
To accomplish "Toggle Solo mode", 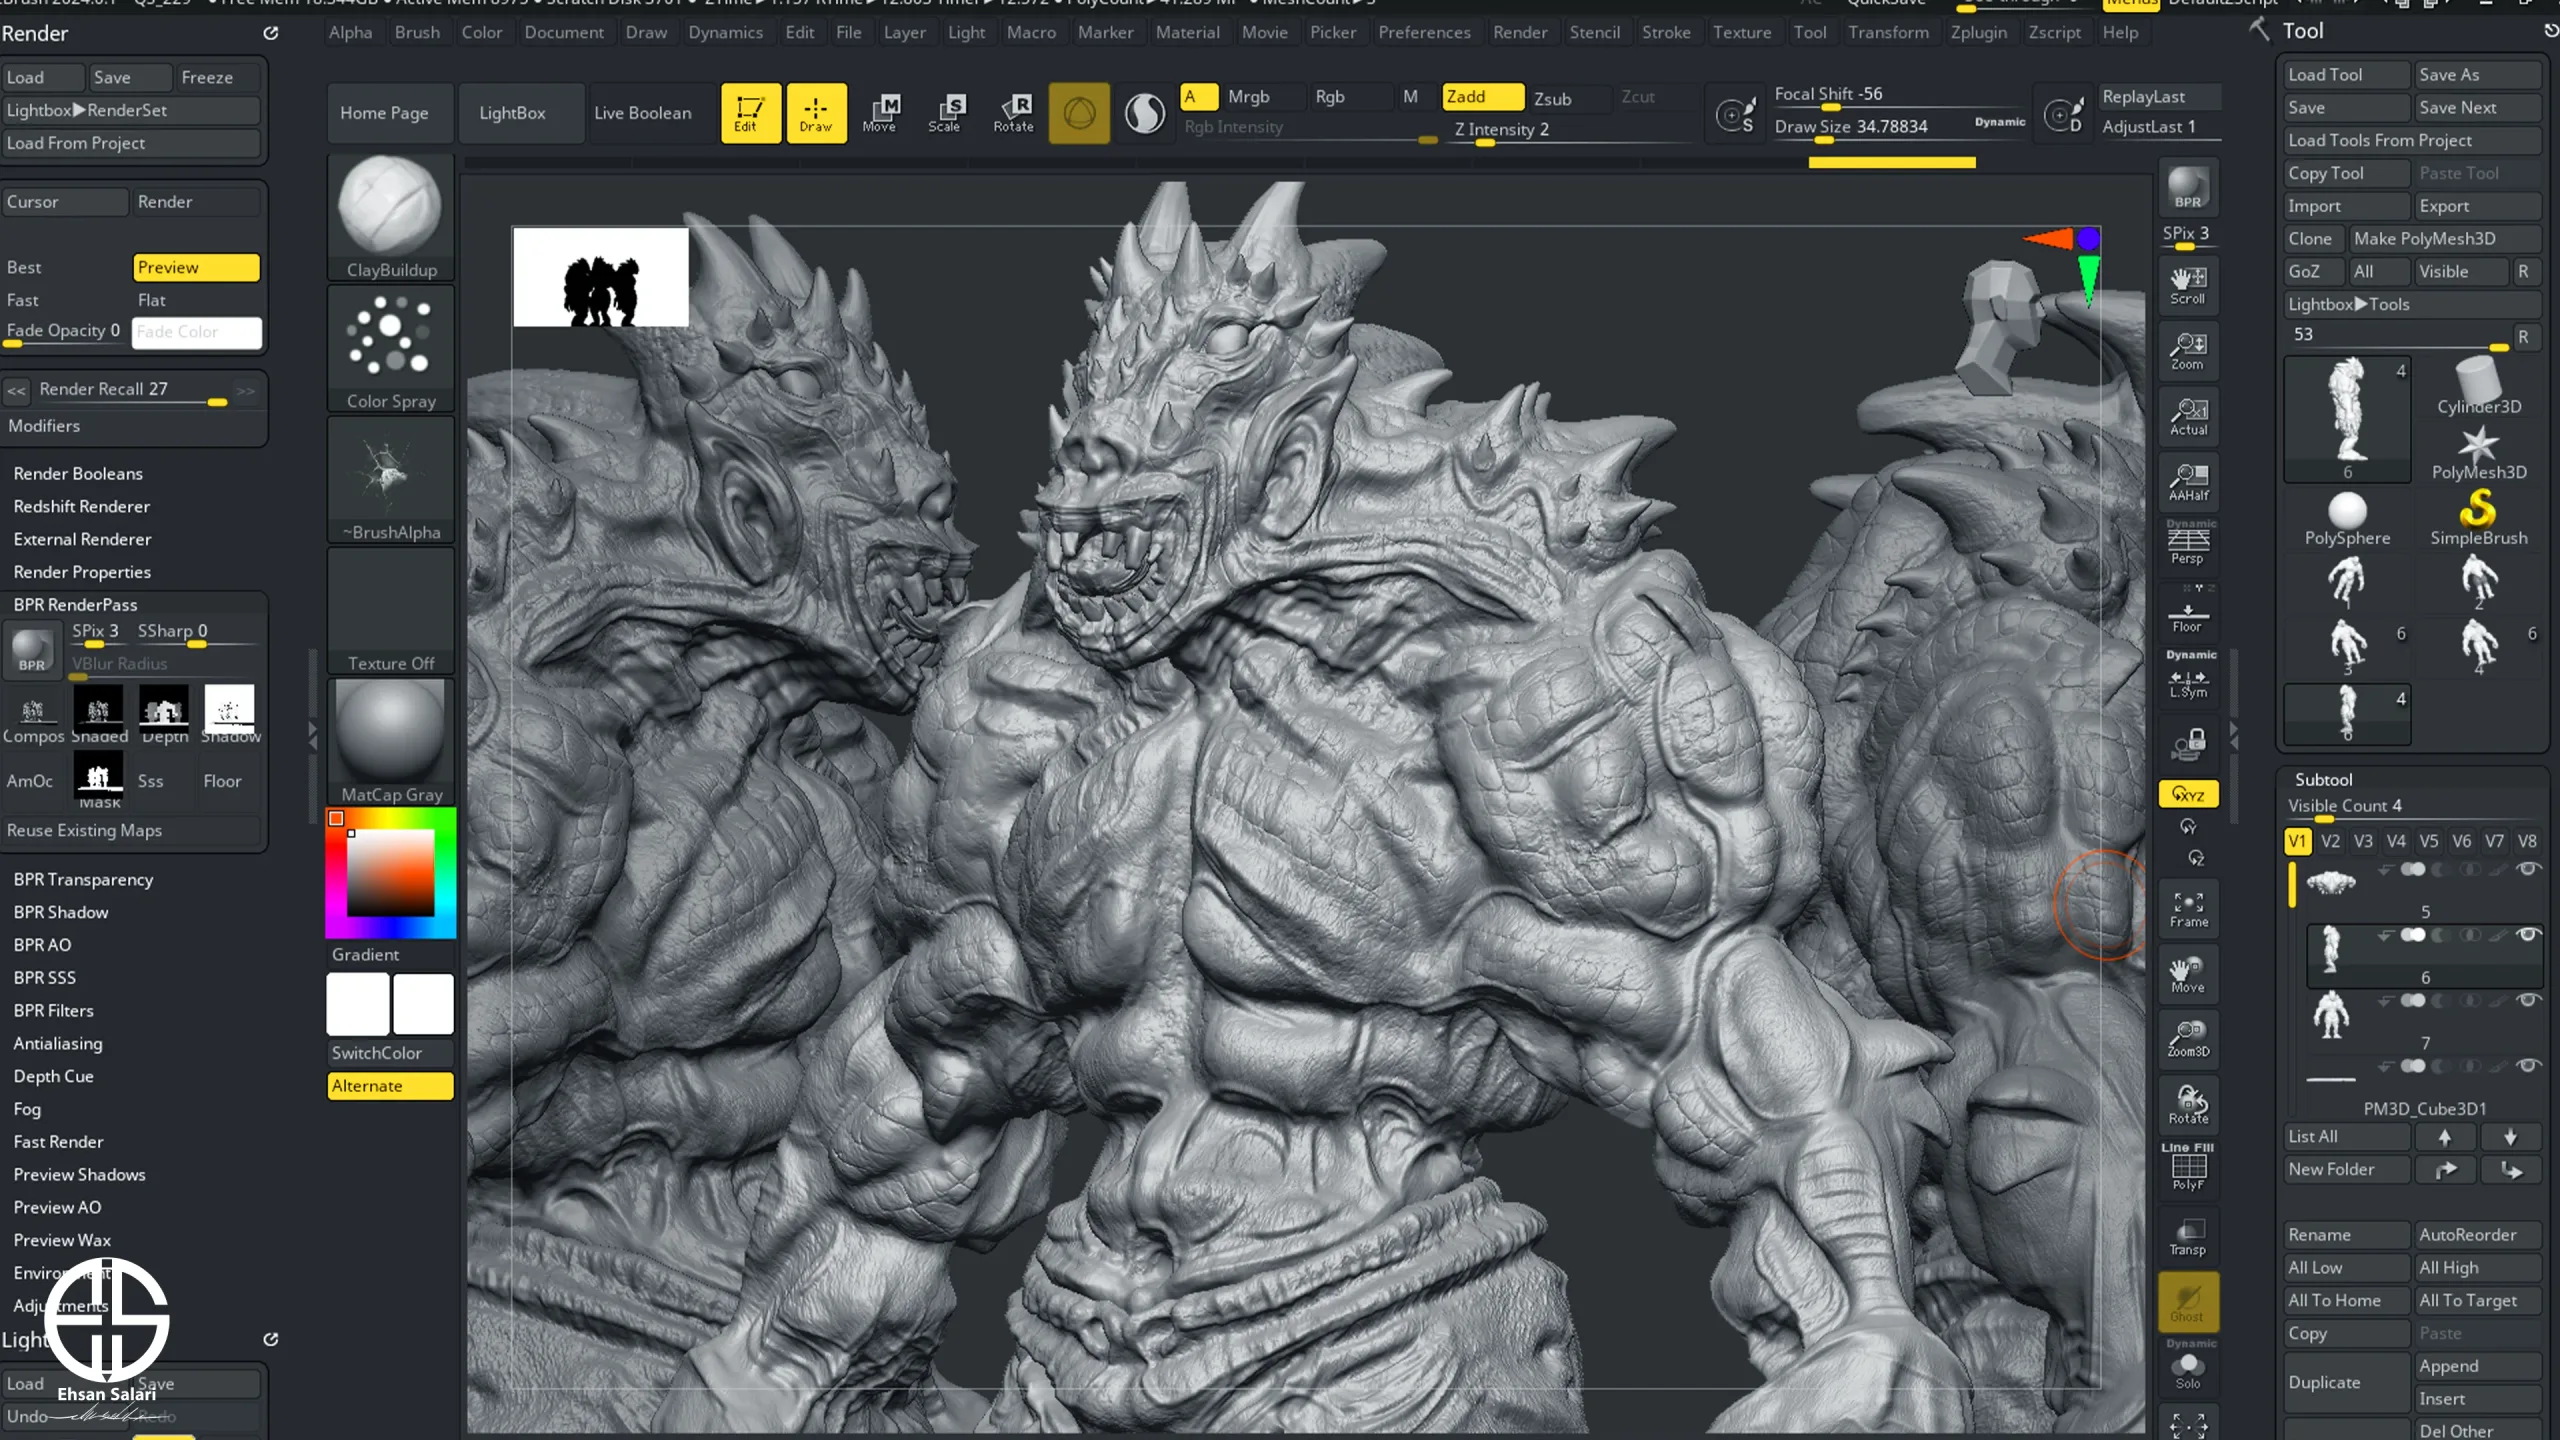I will click(2188, 1368).
